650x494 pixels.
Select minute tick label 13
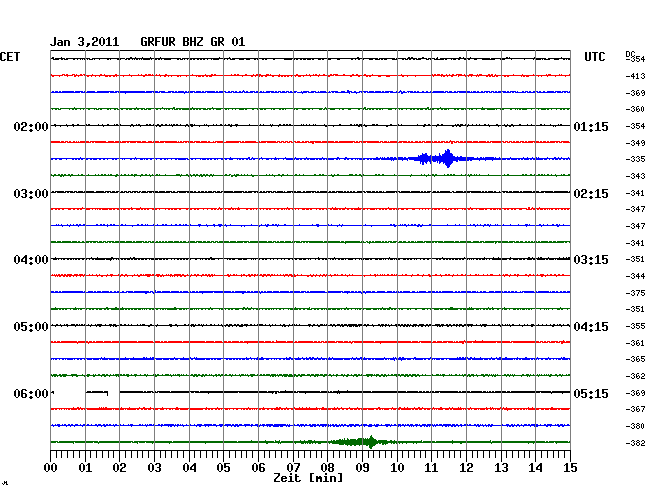pos(501,468)
